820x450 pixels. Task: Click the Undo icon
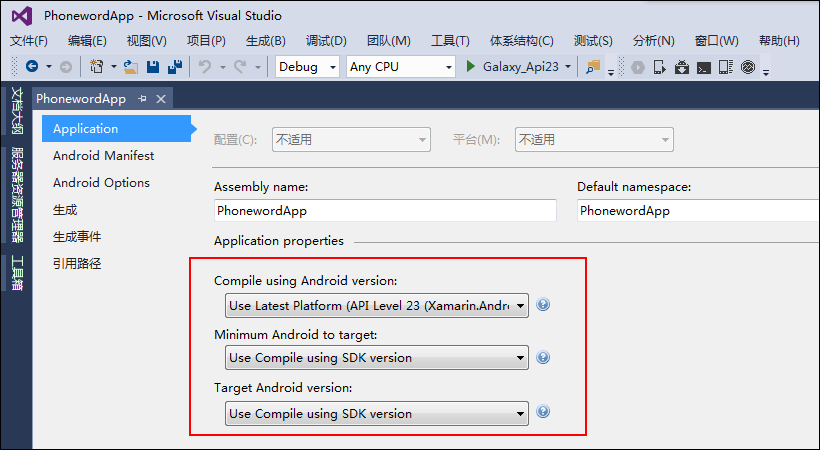204,67
